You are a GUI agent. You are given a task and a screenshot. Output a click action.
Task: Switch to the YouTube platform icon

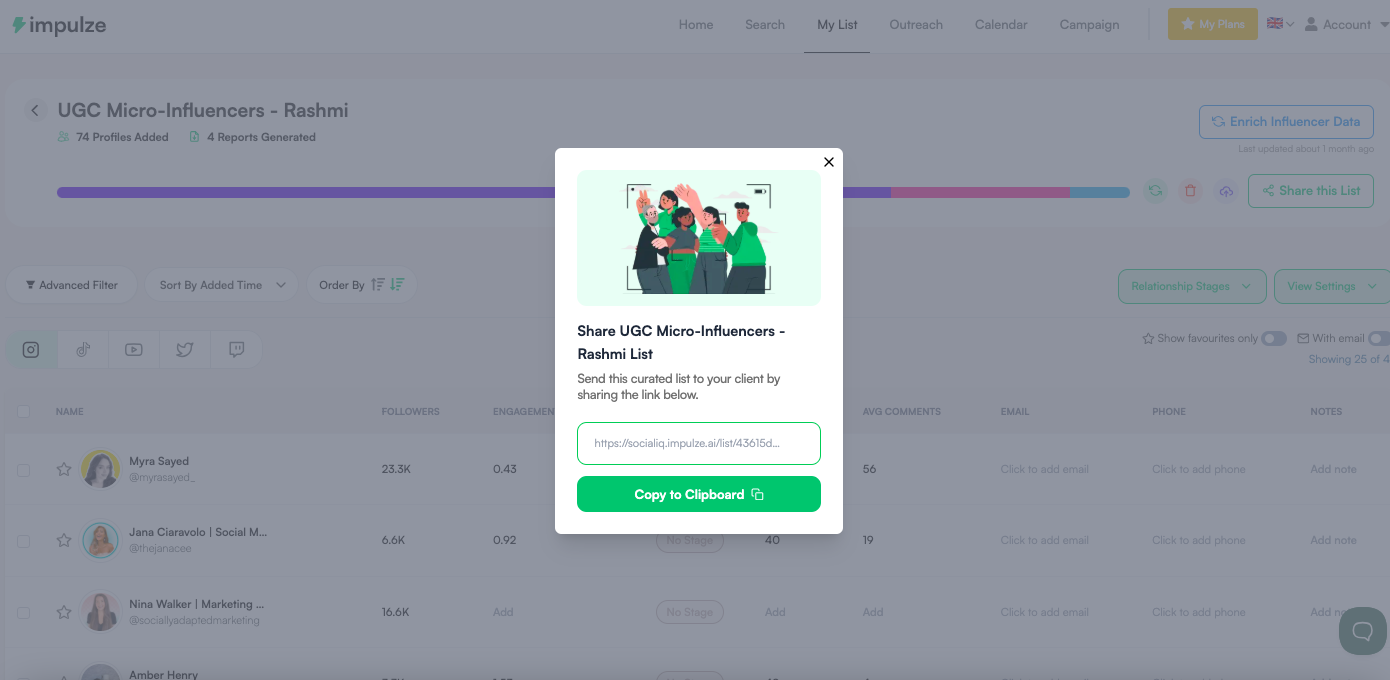tap(134, 350)
